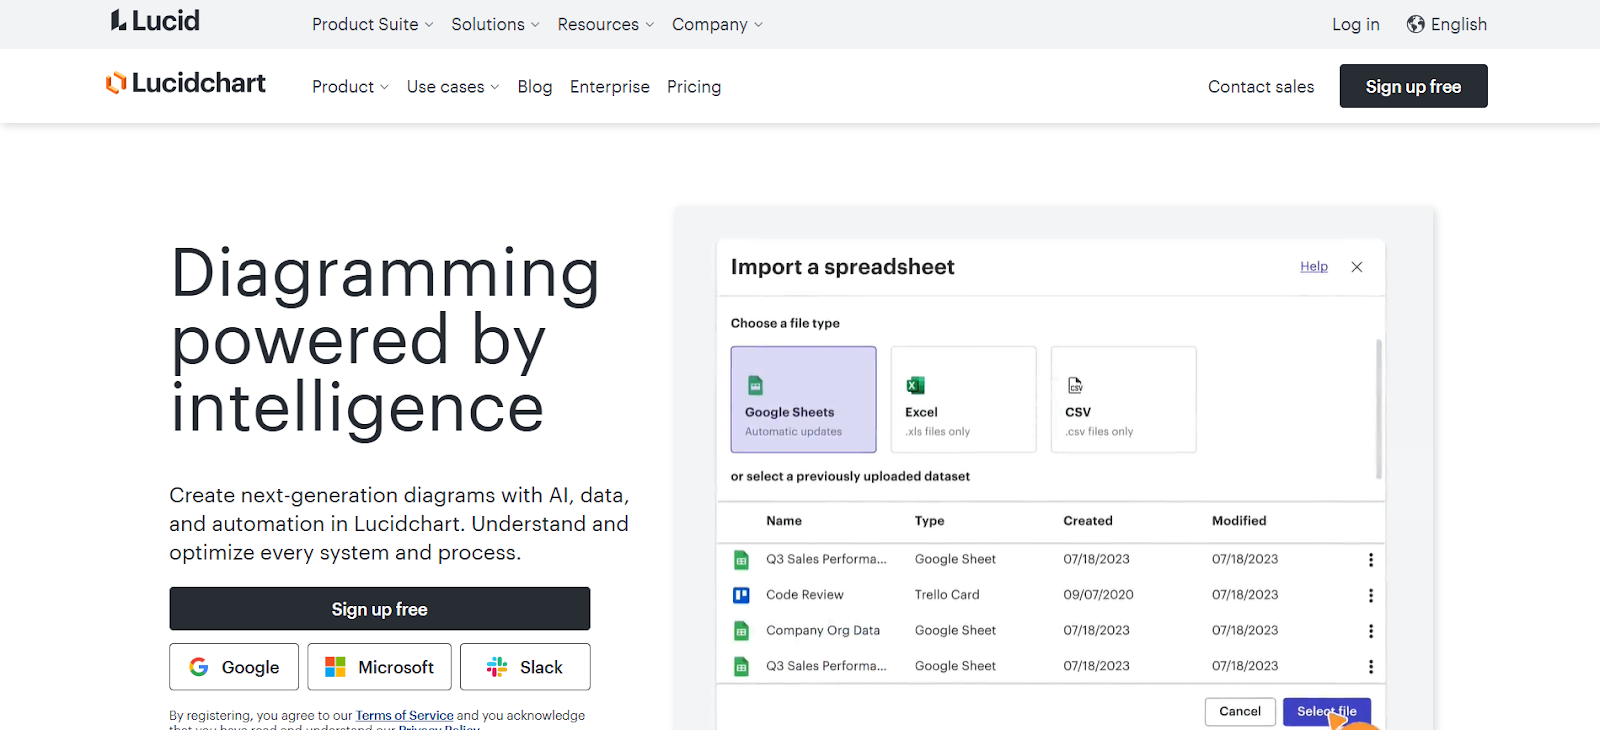The image size is (1600, 730).
Task: Click the Type column header
Action: pyautogui.click(x=930, y=521)
